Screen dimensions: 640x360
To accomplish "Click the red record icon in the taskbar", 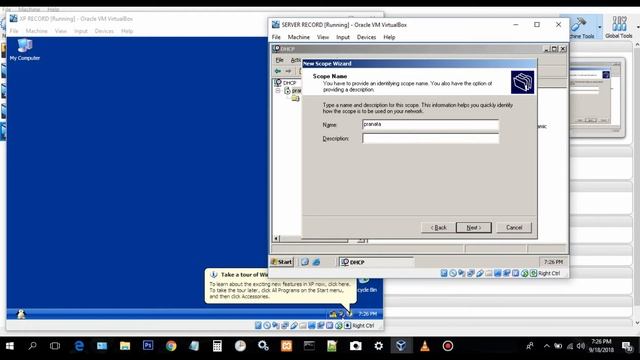I will [x=448, y=346].
